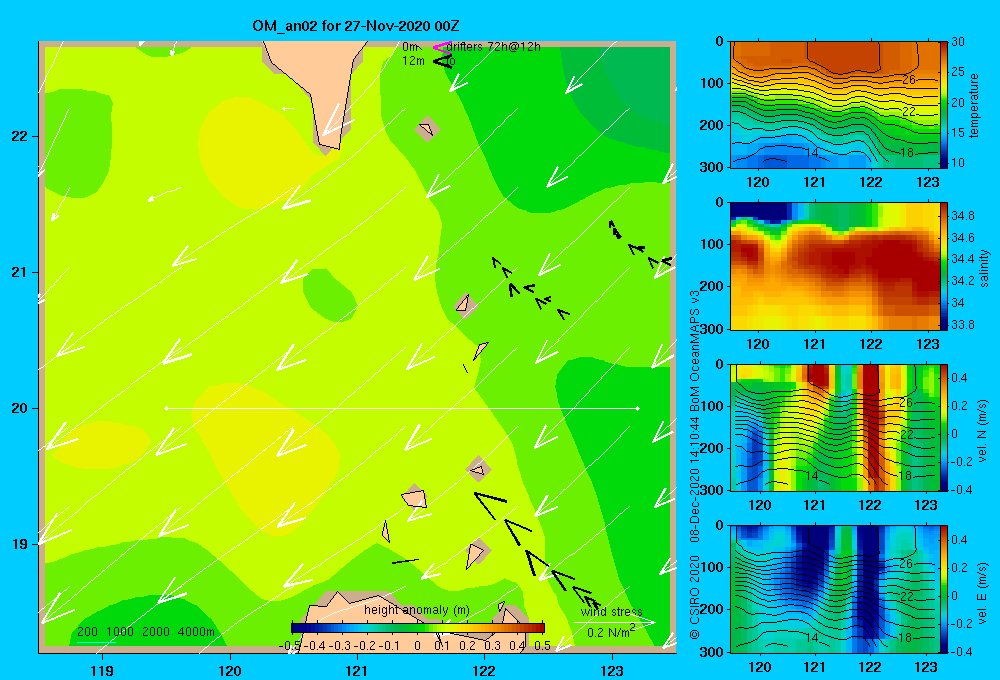Click the 'vel. E (m/s)' label
1000x680 pixels.
[983, 593]
